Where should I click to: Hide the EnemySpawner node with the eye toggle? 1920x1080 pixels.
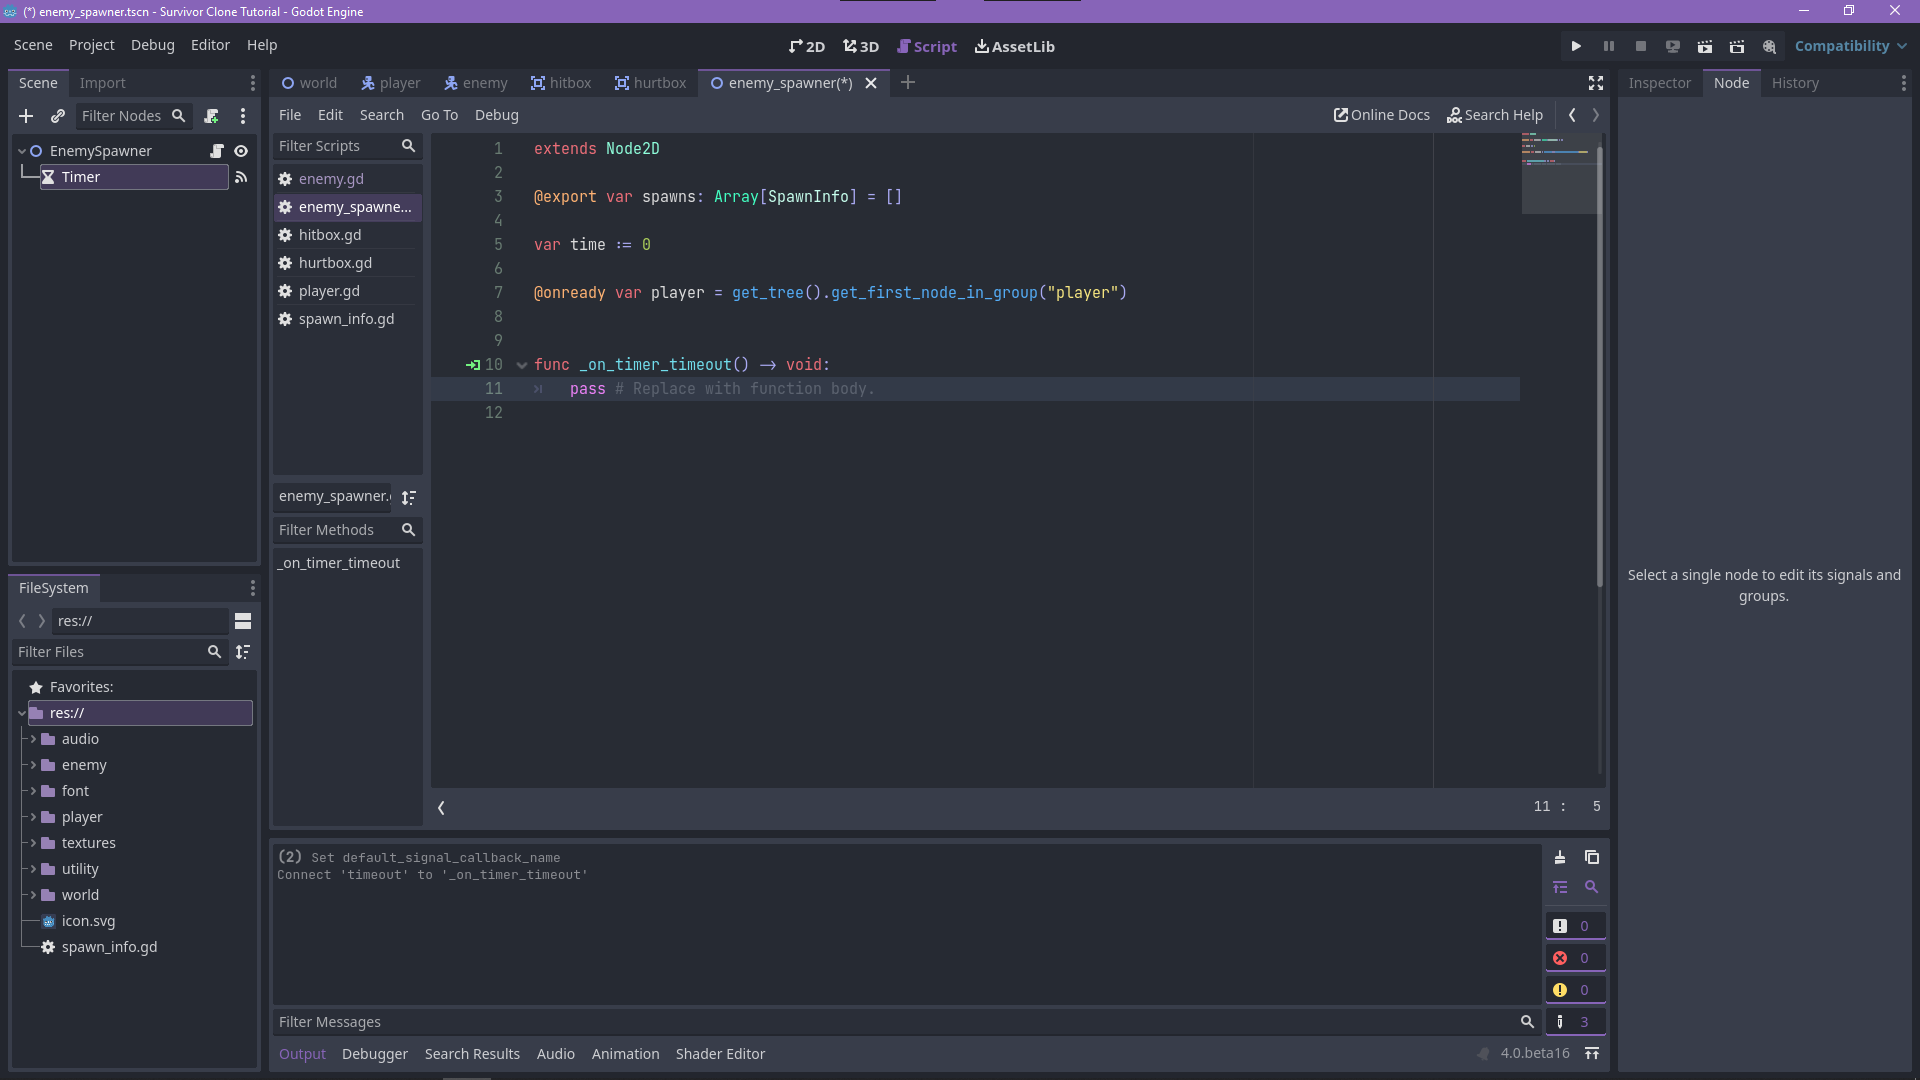coord(241,151)
